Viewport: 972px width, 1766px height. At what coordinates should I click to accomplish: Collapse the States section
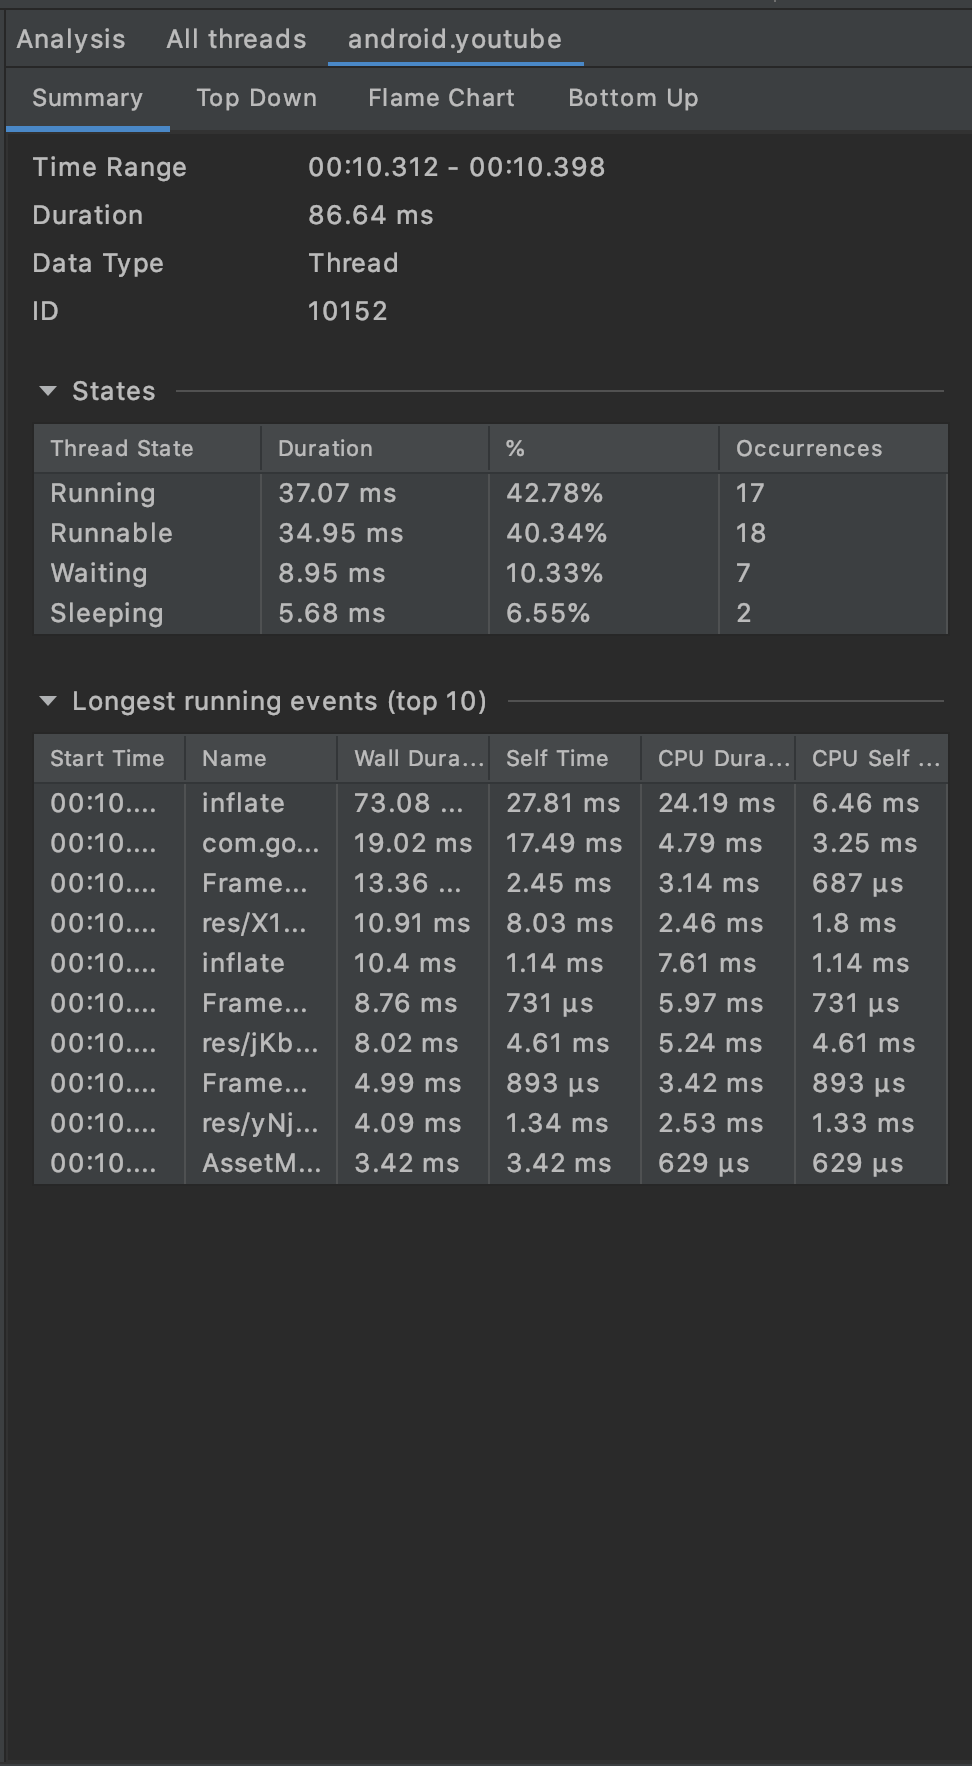[x=48, y=391]
